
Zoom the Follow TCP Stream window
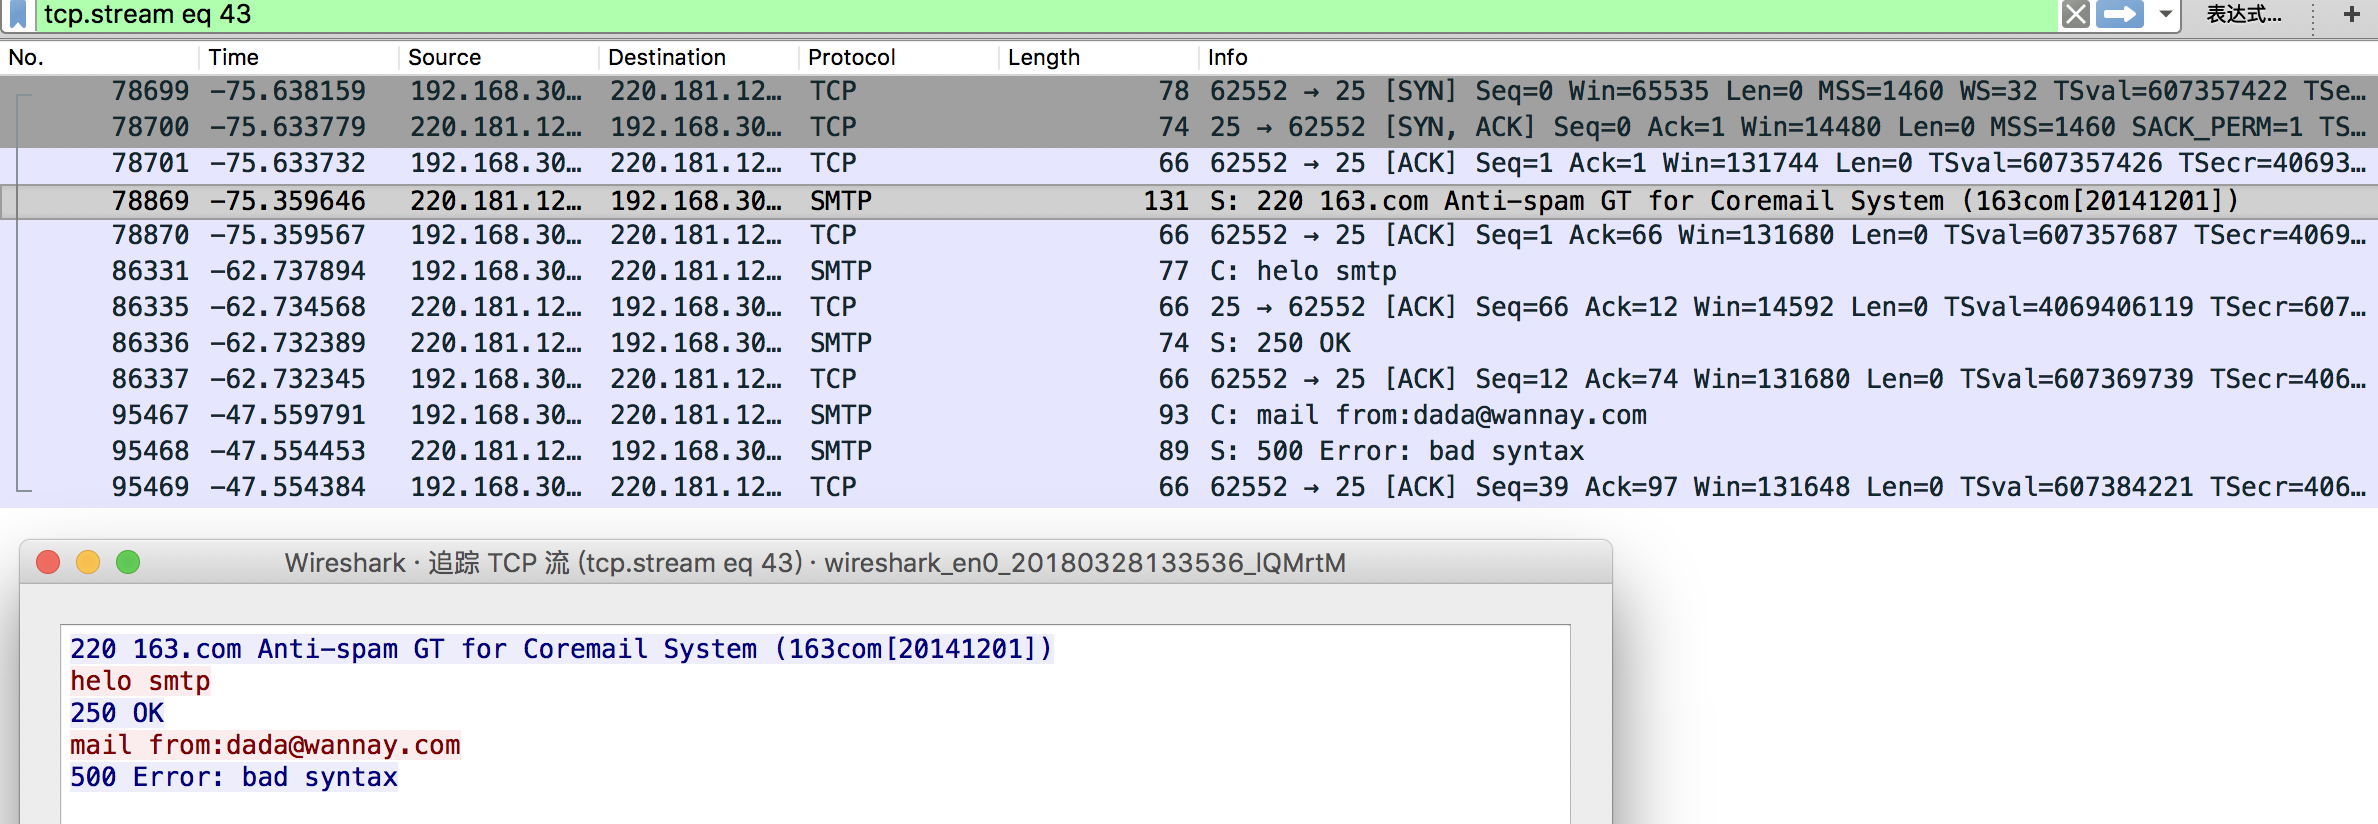pos(128,562)
